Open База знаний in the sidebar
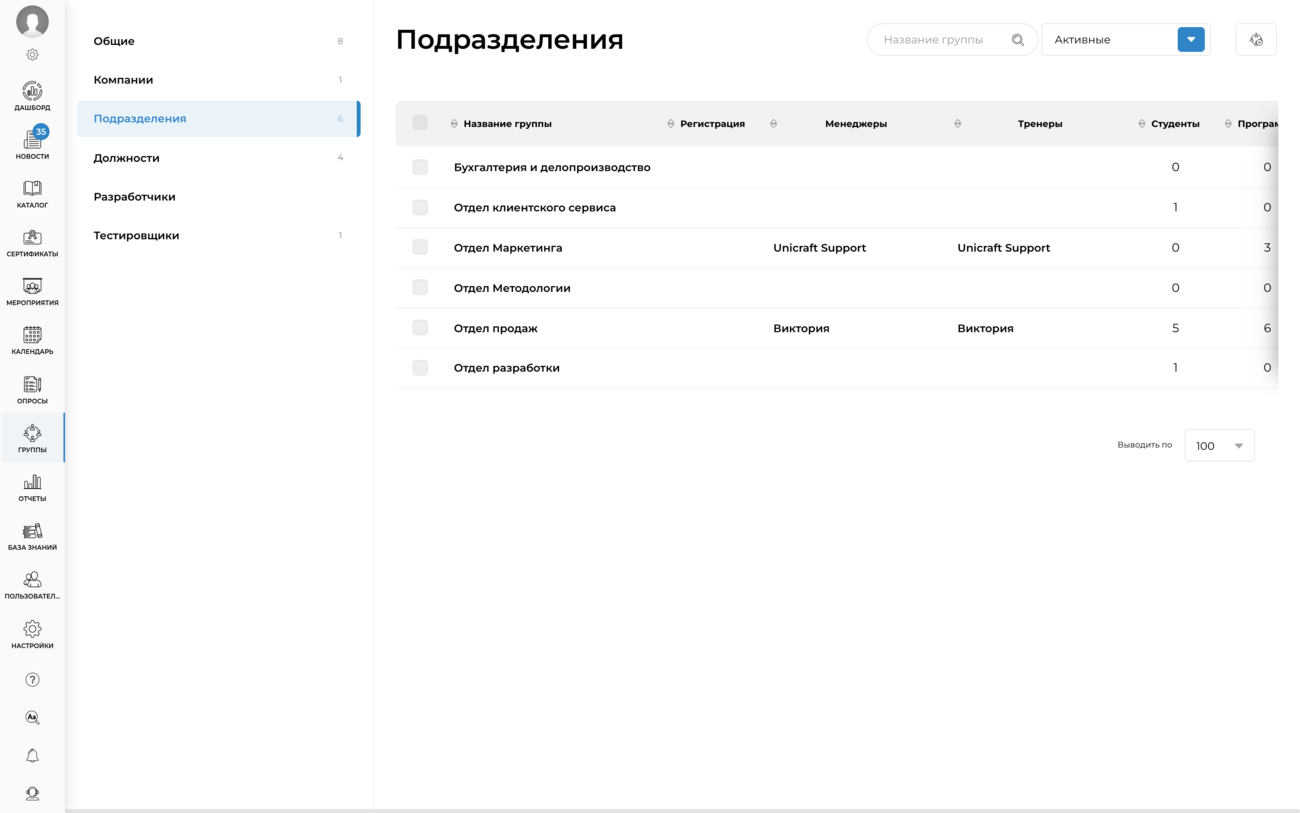1300x813 pixels. [x=32, y=537]
